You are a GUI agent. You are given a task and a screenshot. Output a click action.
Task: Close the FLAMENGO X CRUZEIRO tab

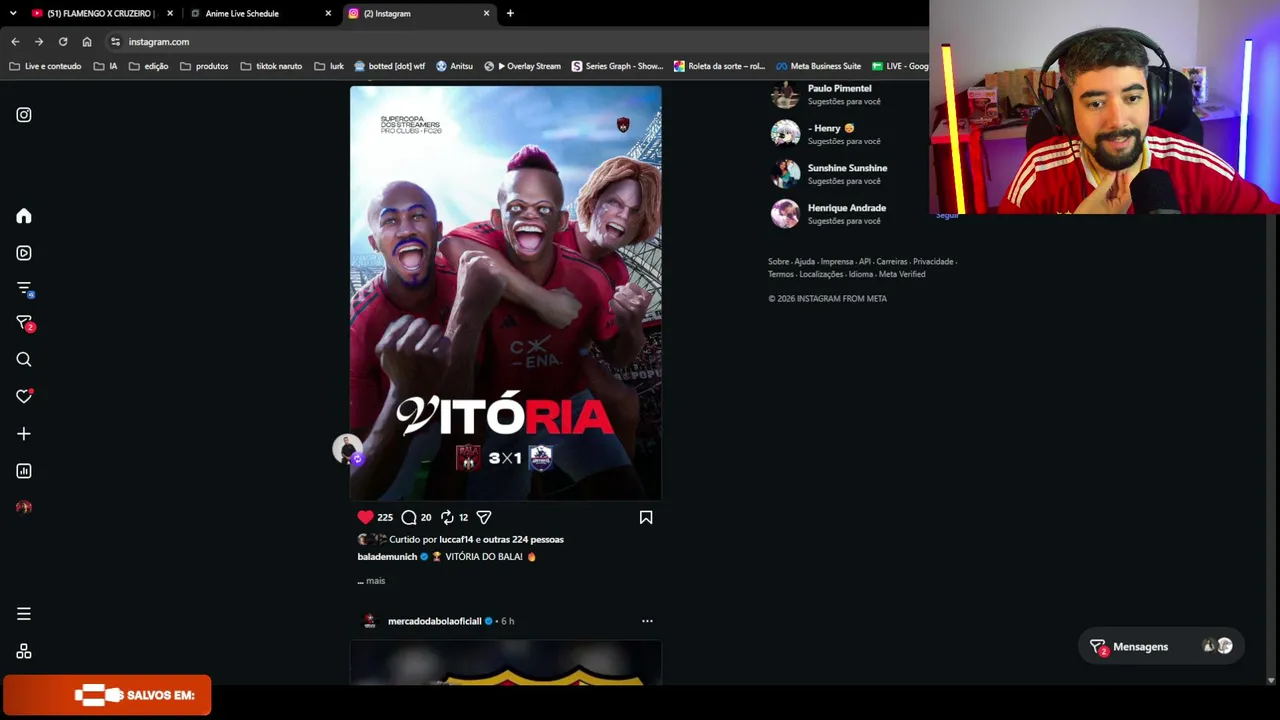[170, 14]
